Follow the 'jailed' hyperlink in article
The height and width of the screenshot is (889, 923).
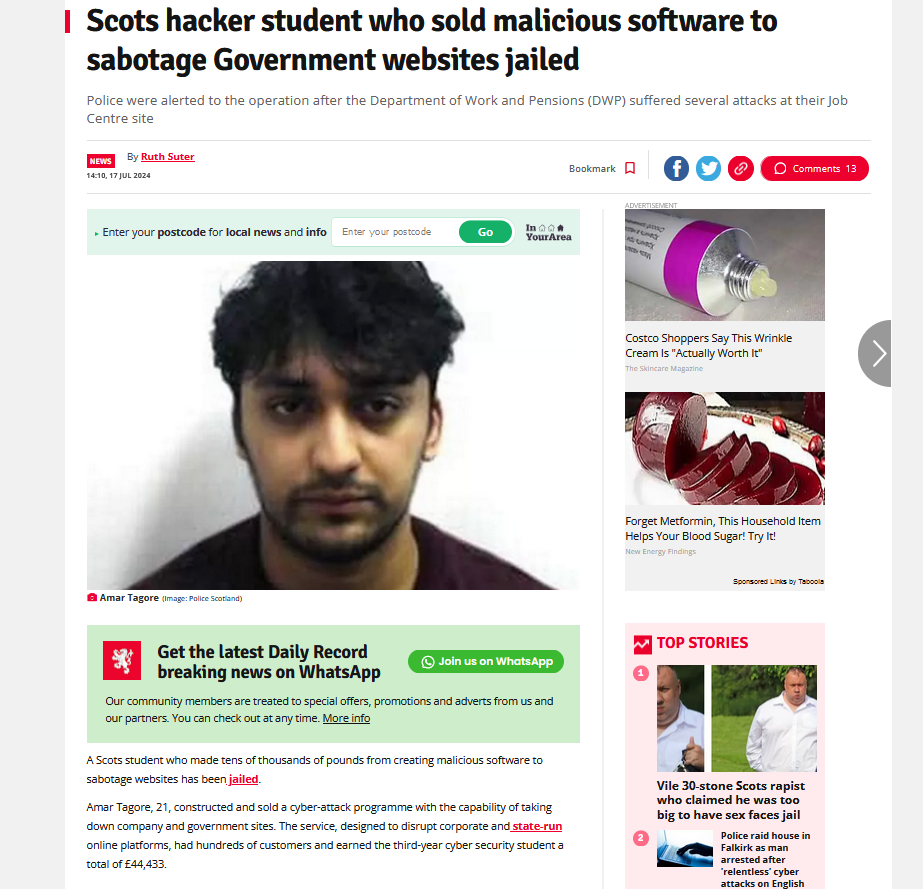pos(243,779)
